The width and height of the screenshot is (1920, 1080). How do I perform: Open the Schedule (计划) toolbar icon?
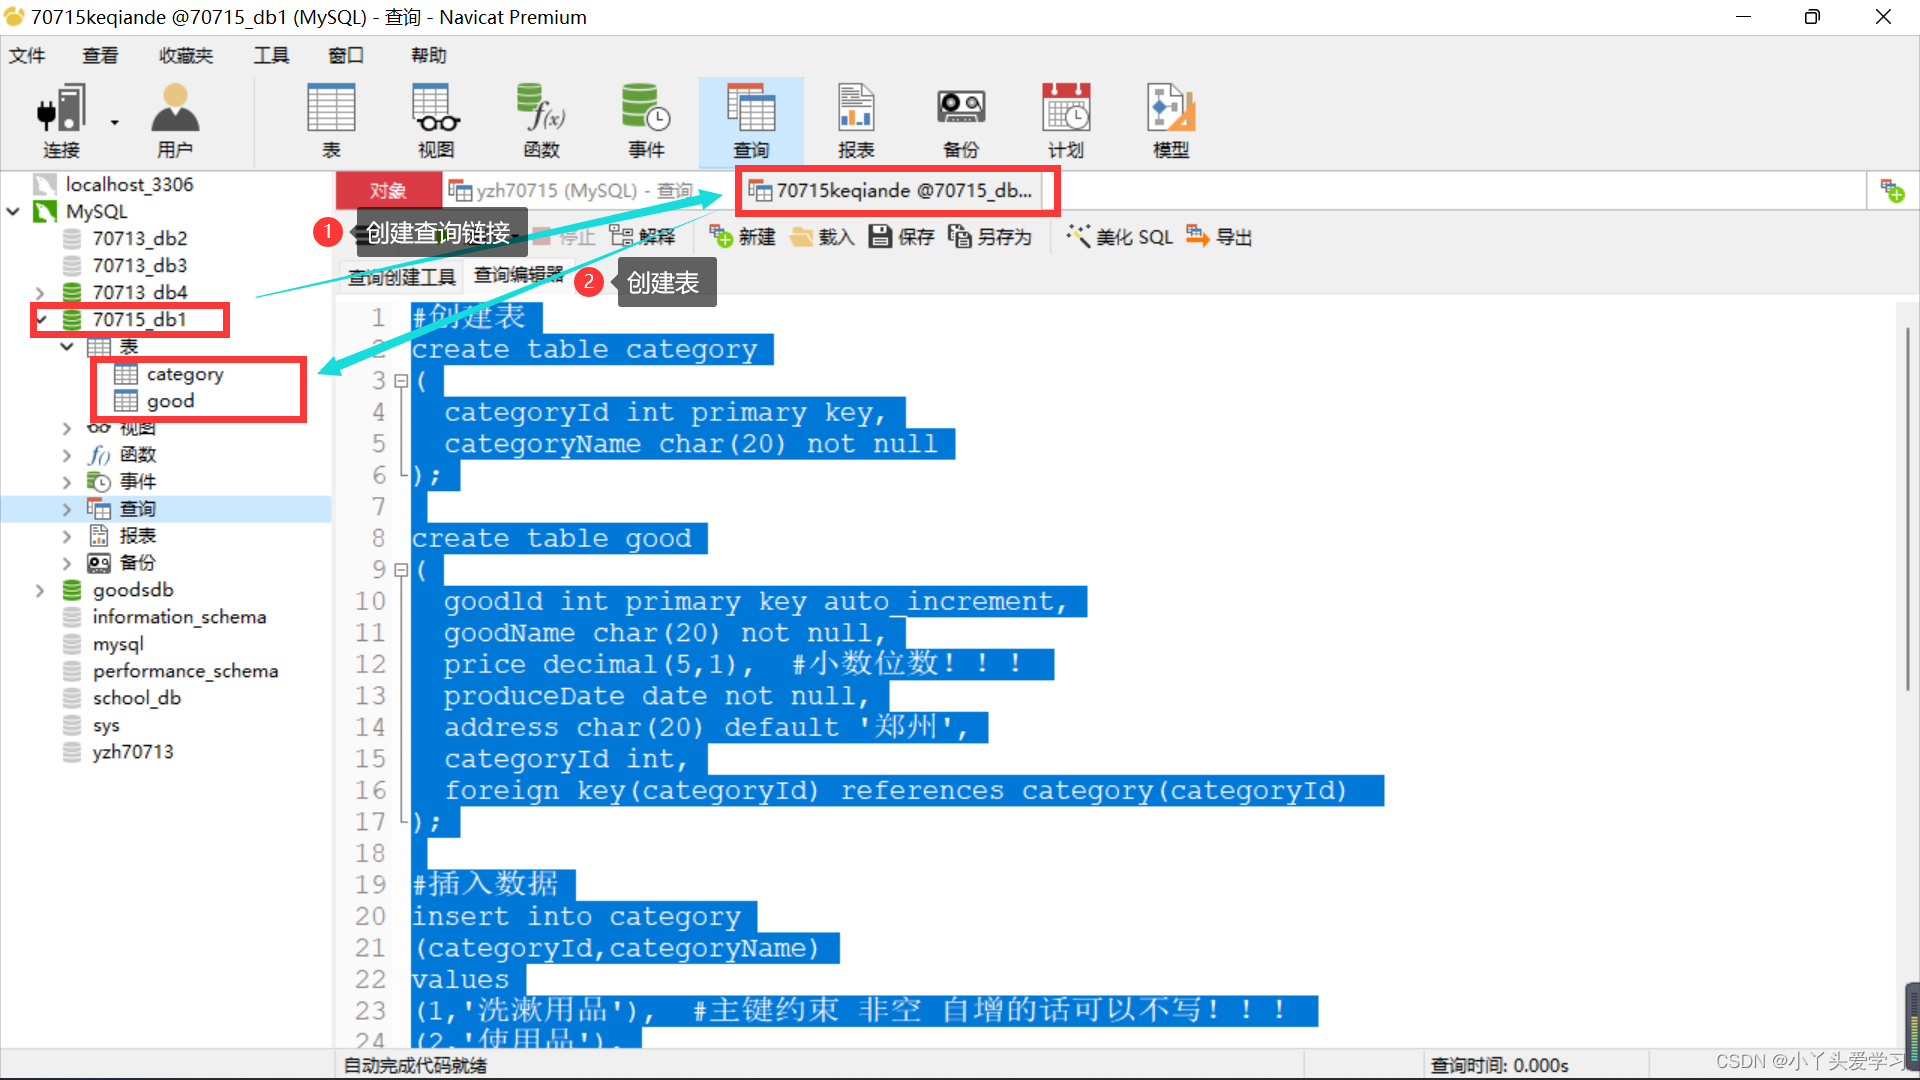point(1066,121)
